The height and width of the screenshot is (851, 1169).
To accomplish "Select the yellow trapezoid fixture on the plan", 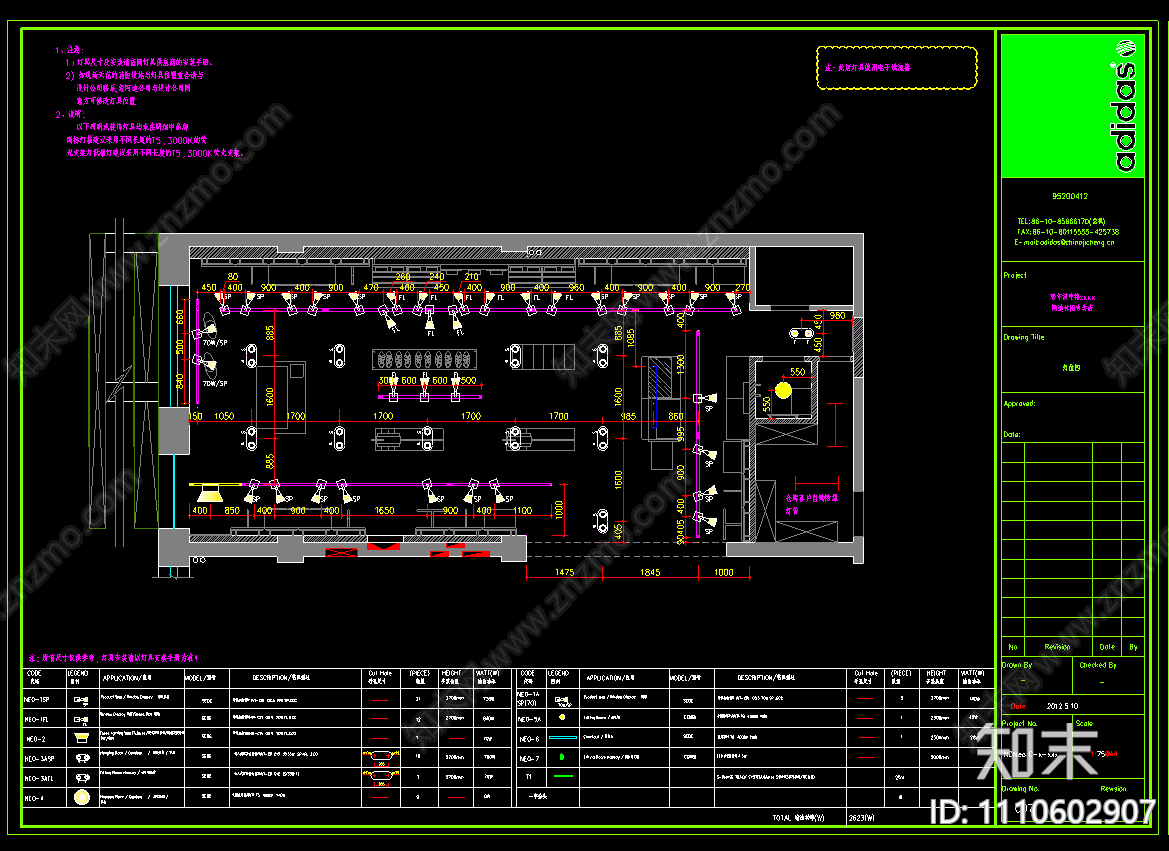I will pyautogui.click(x=209, y=493).
